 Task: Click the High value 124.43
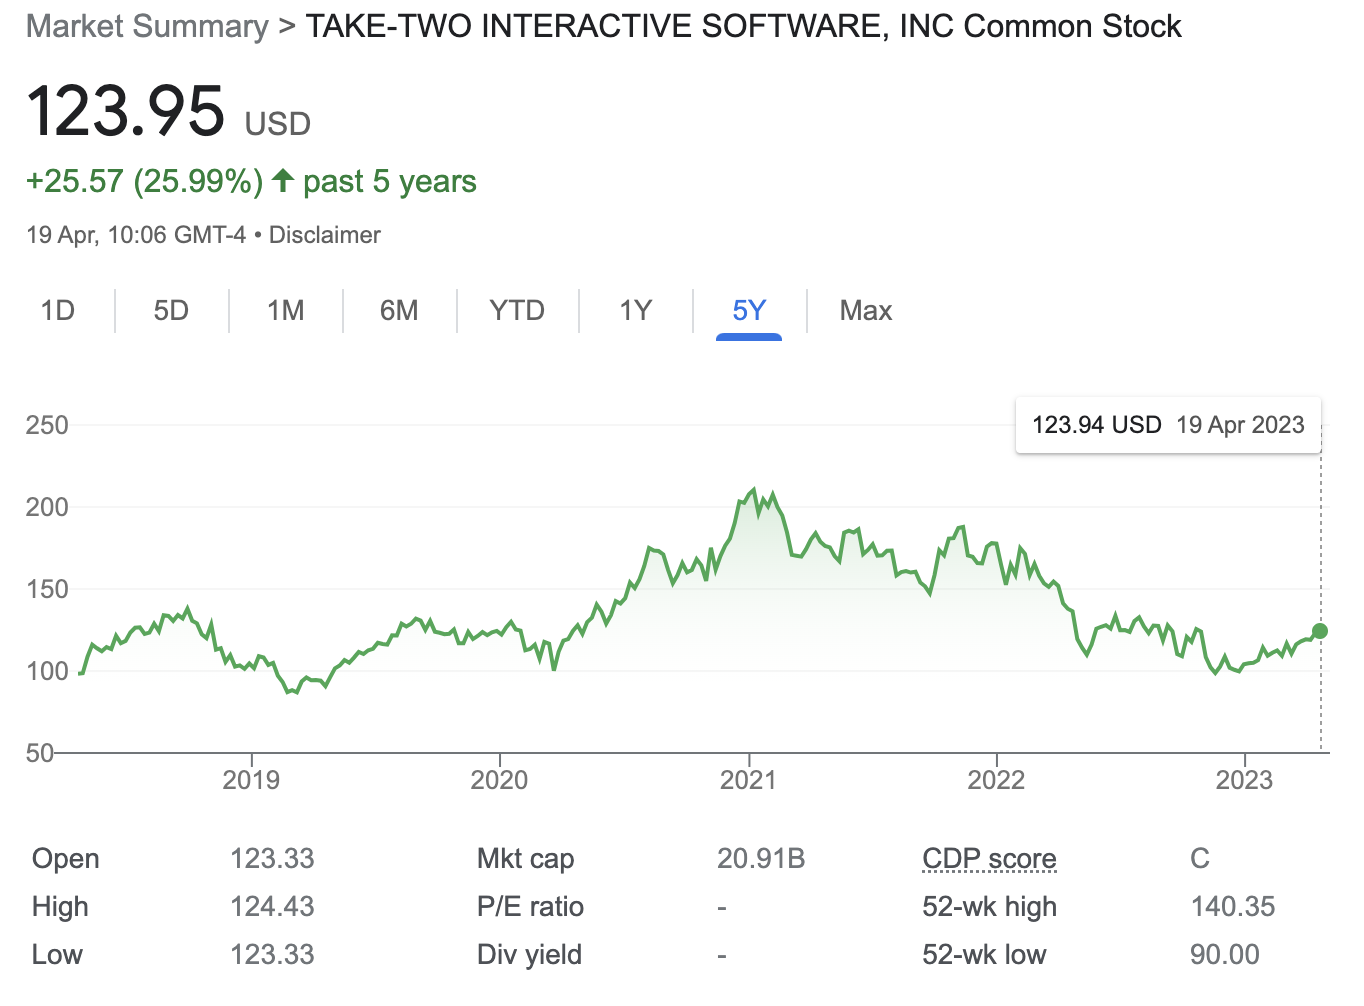click(x=272, y=907)
